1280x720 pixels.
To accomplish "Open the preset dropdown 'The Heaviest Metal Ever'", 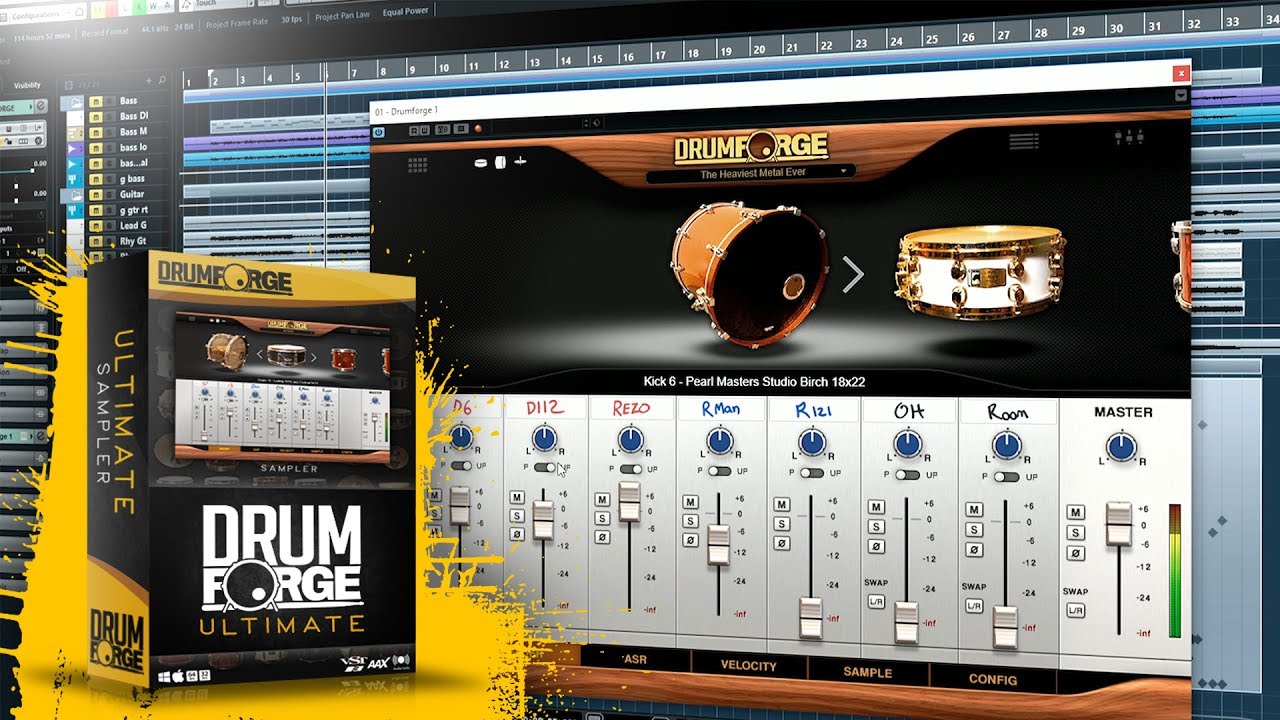I will (751, 173).
